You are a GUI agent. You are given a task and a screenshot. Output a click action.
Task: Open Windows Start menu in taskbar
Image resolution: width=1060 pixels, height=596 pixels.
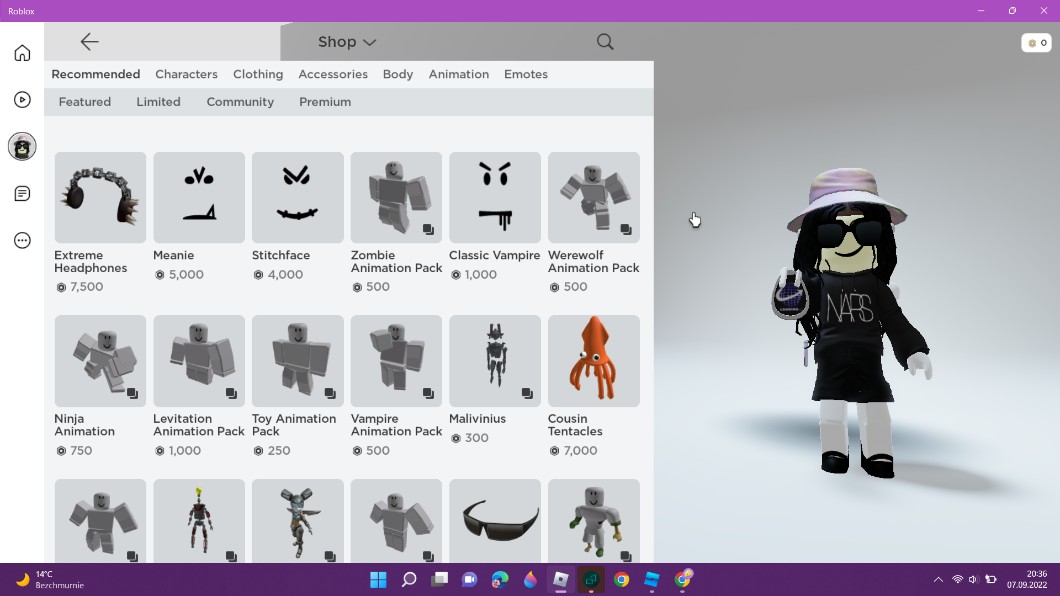[x=378, y=580]
